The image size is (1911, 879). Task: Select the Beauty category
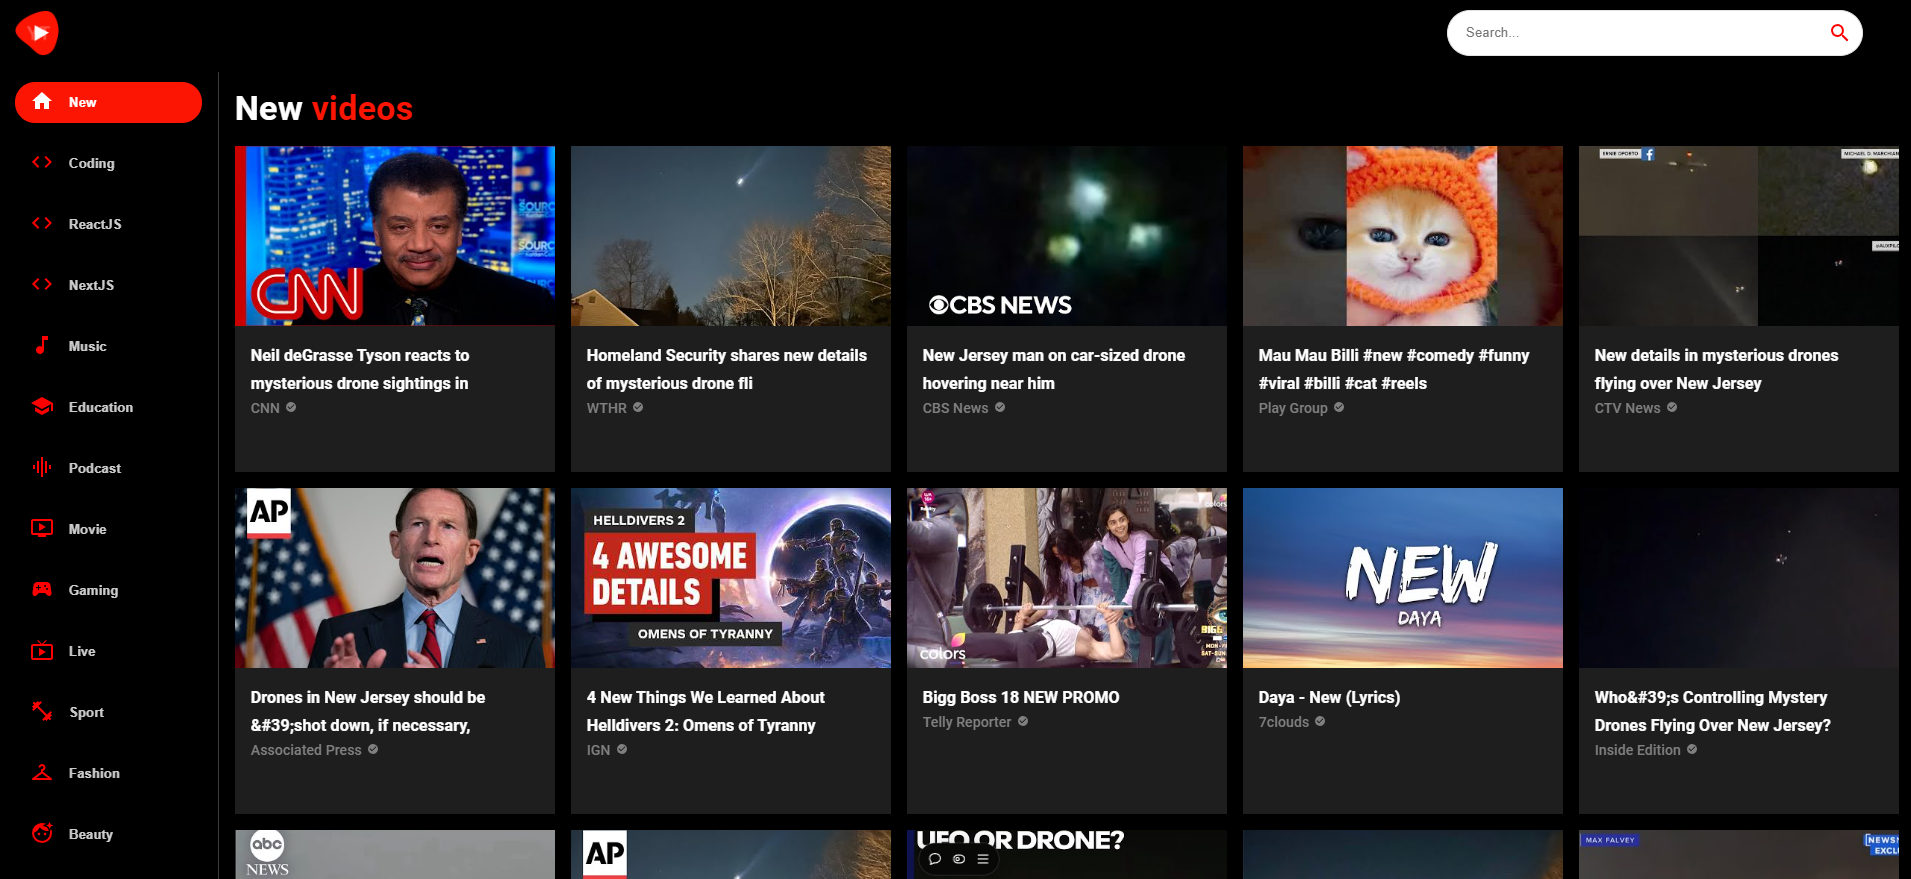coord(108,834)
